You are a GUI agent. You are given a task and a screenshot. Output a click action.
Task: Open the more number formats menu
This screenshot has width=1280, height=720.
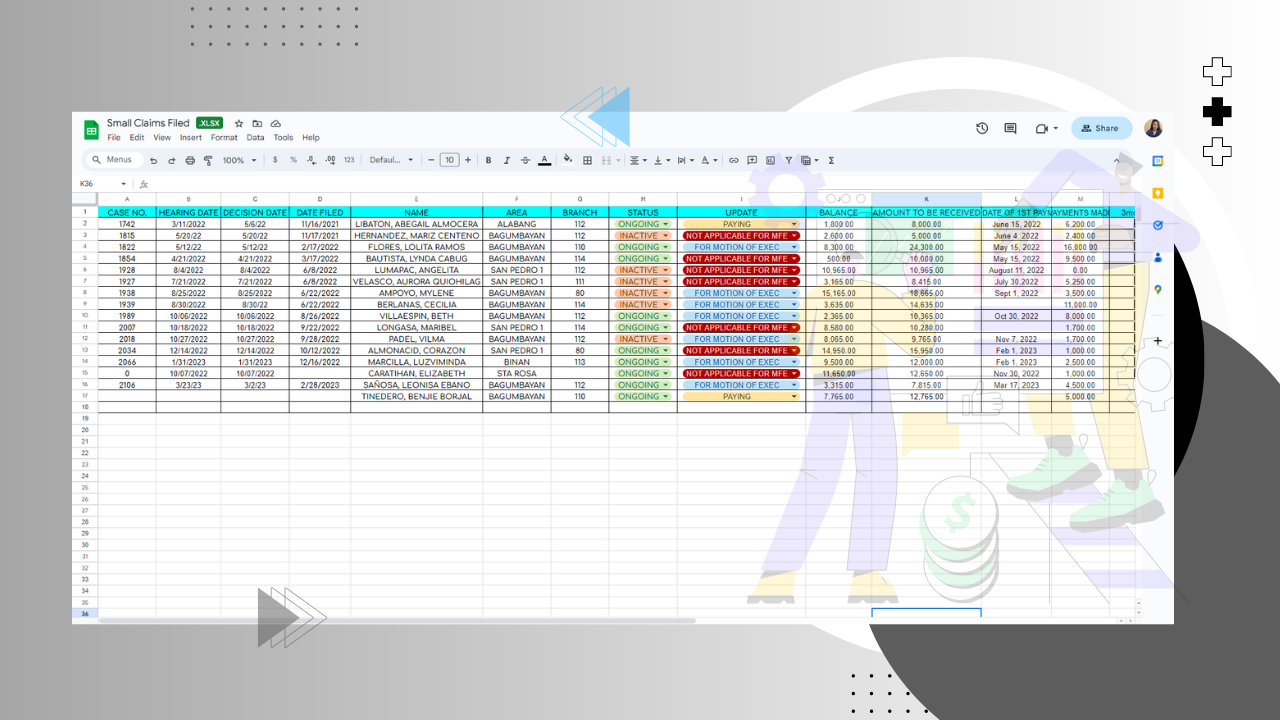349,160
